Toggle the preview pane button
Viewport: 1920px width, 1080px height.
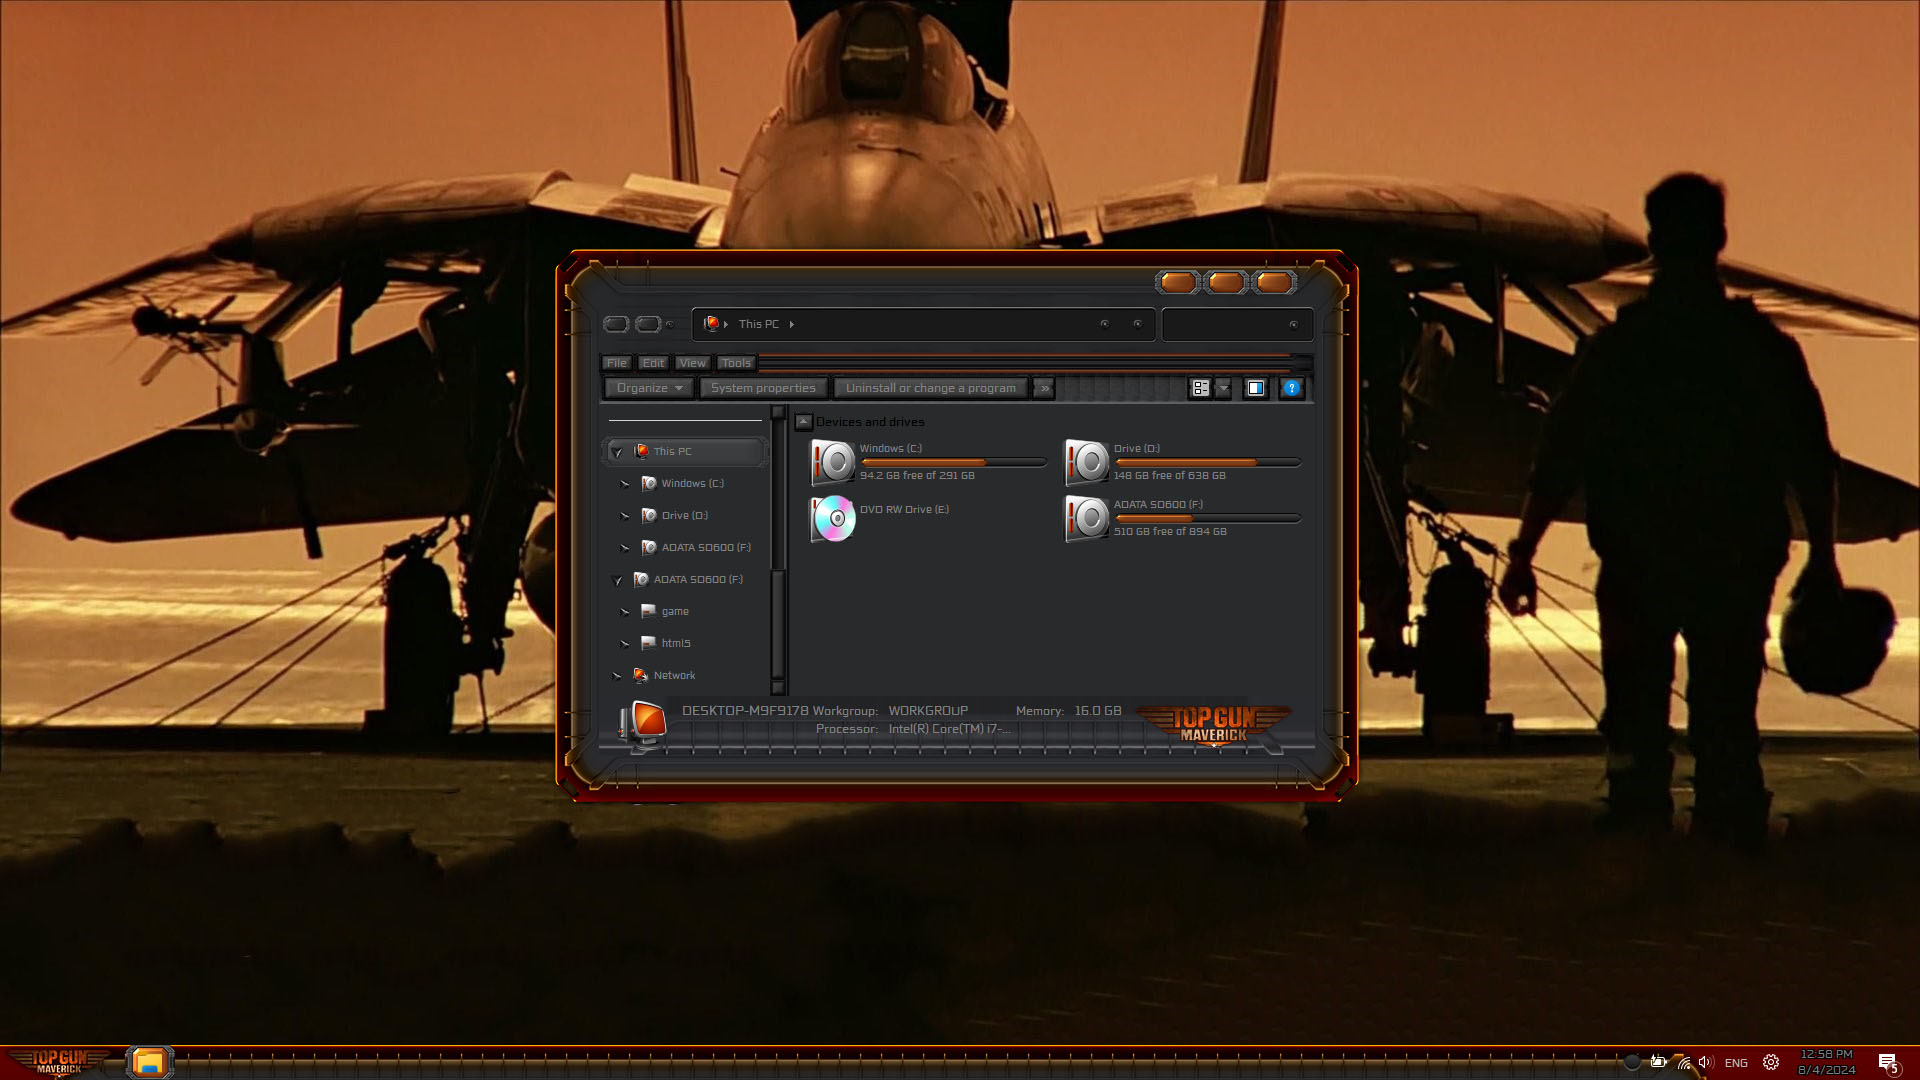(1255, 388)
